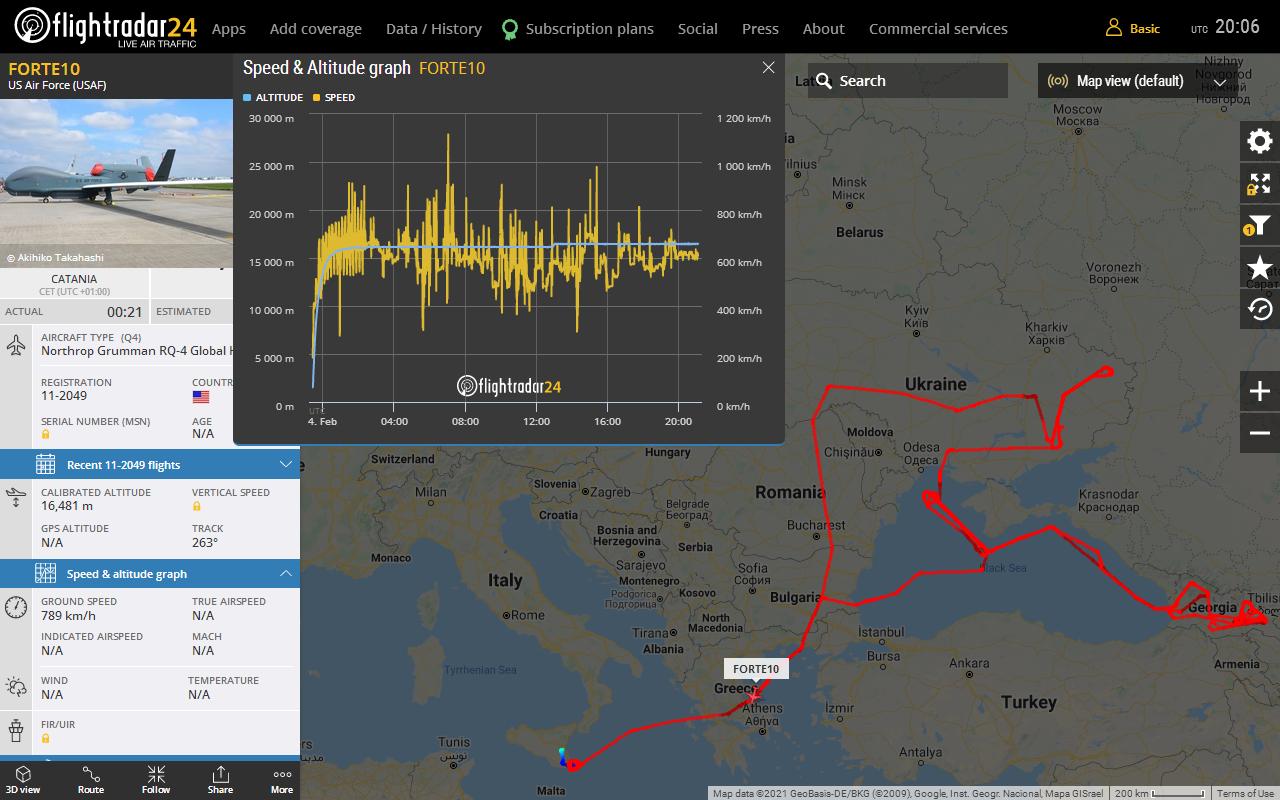Show the flight Route

(x=91, y=780)
